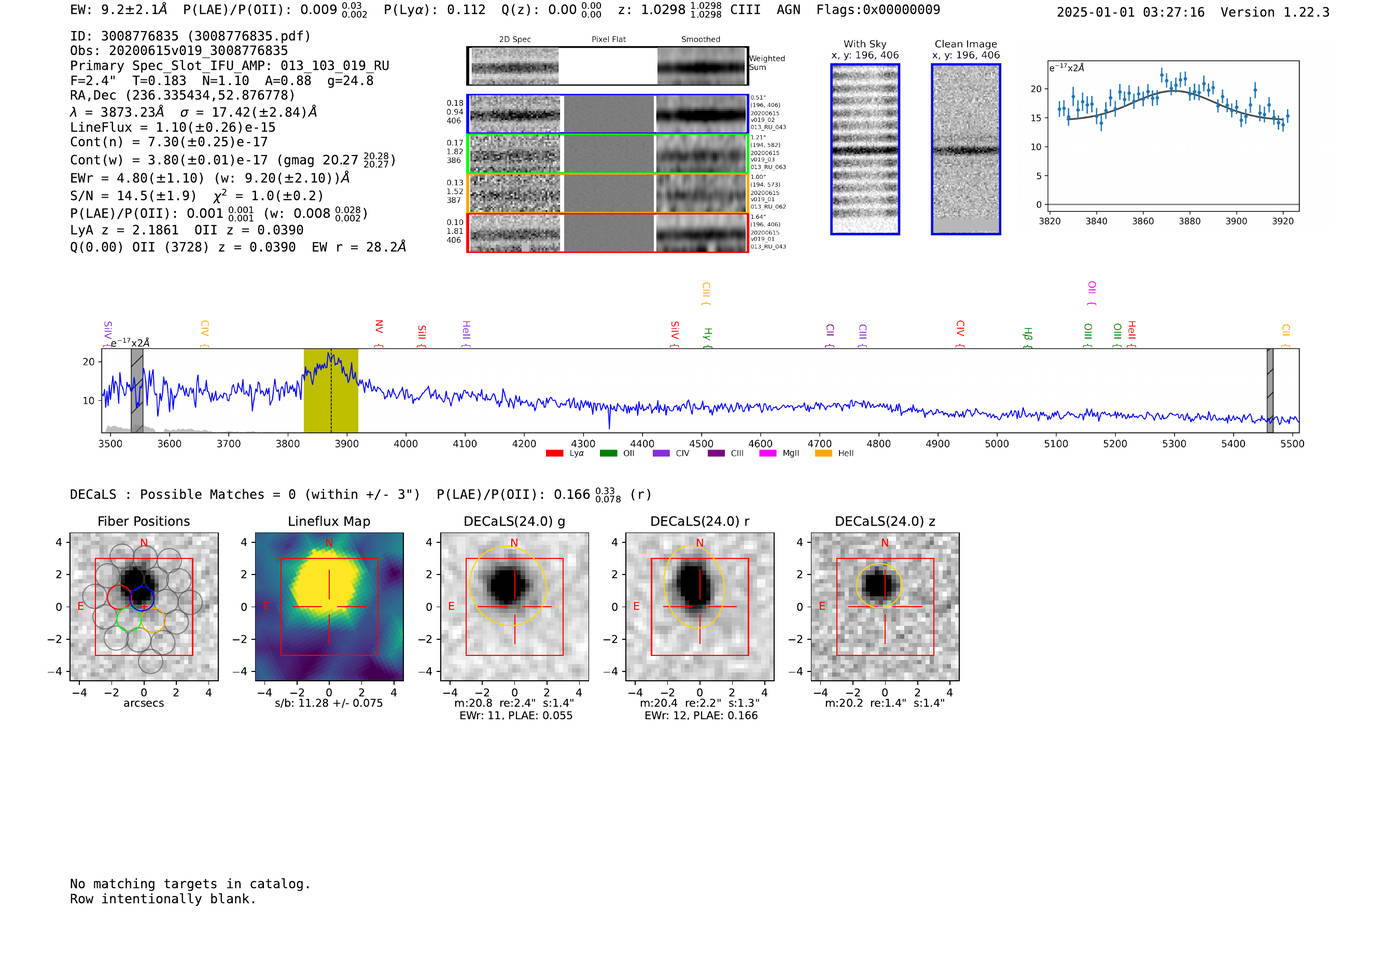Open the DECaLS(24.0) g image

pos(515,606)
